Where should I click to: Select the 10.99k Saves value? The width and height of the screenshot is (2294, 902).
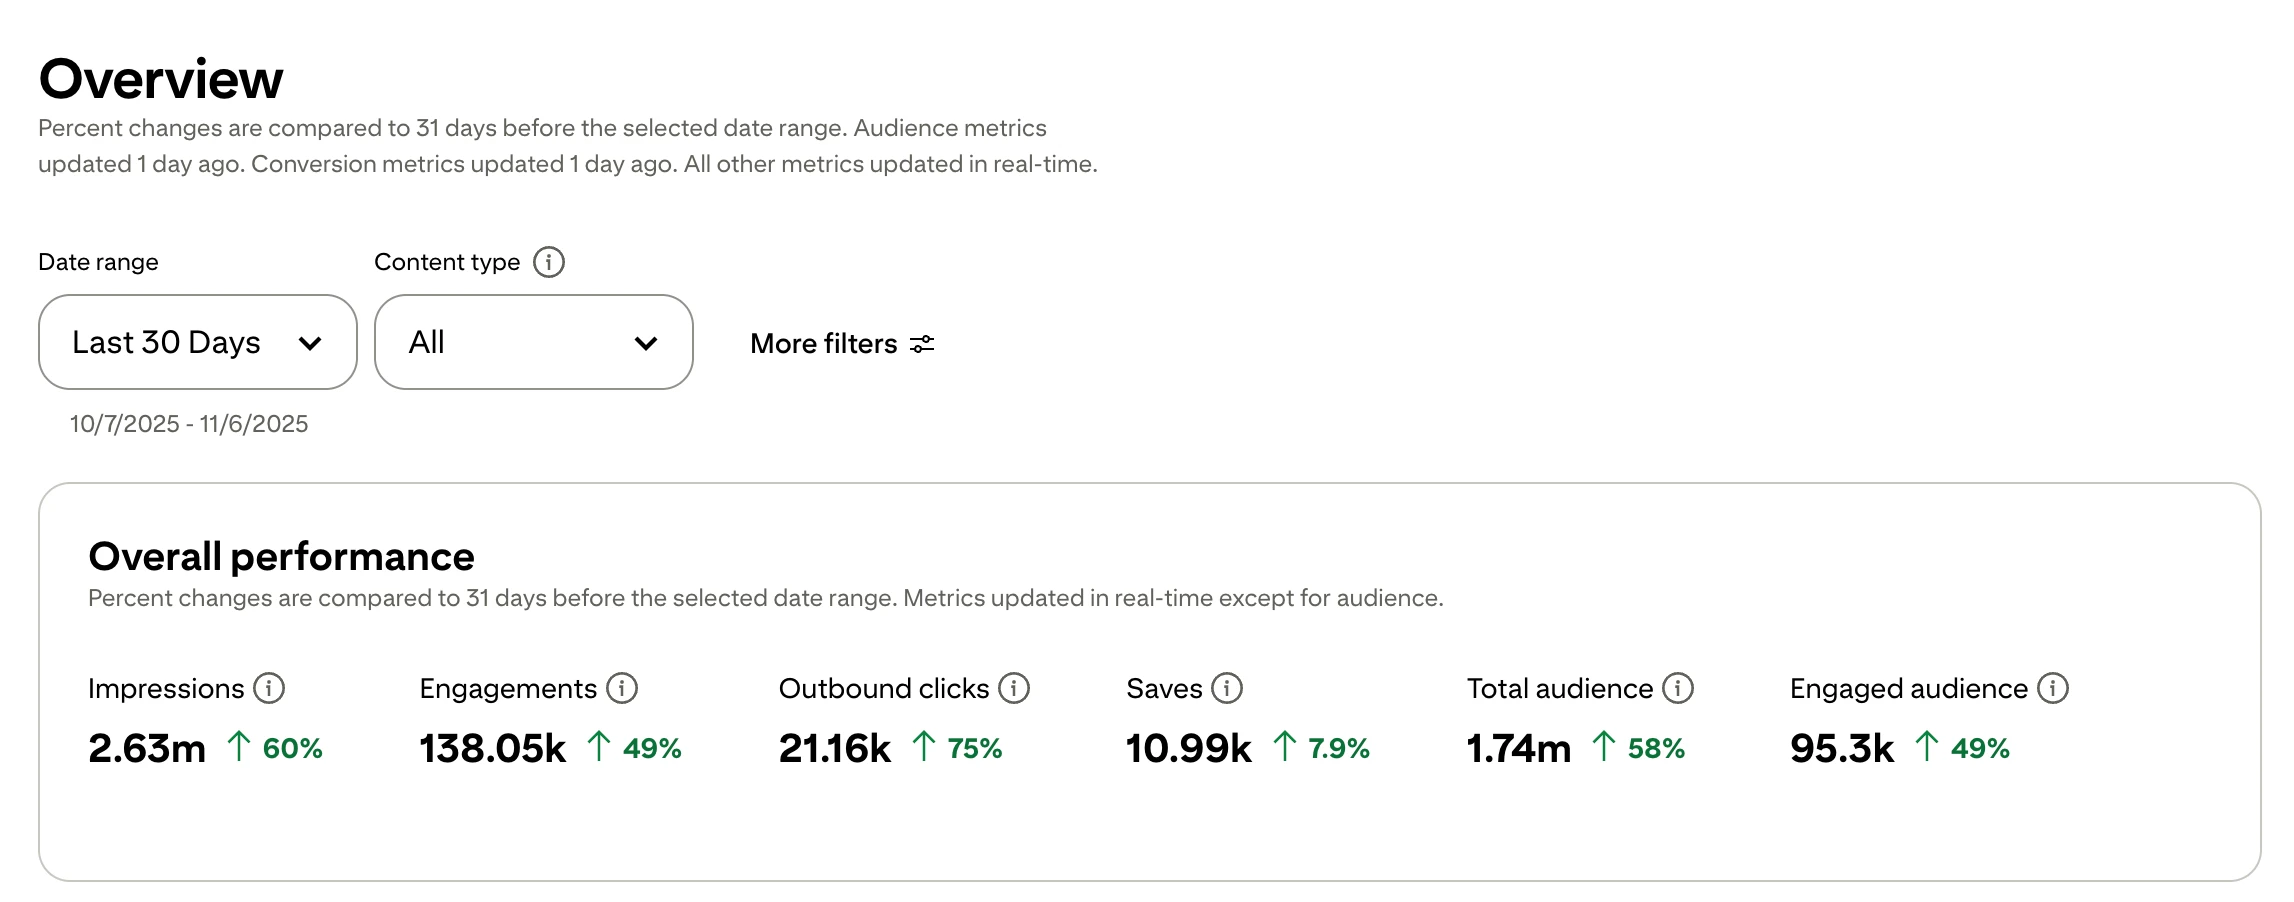(1188, 748)
